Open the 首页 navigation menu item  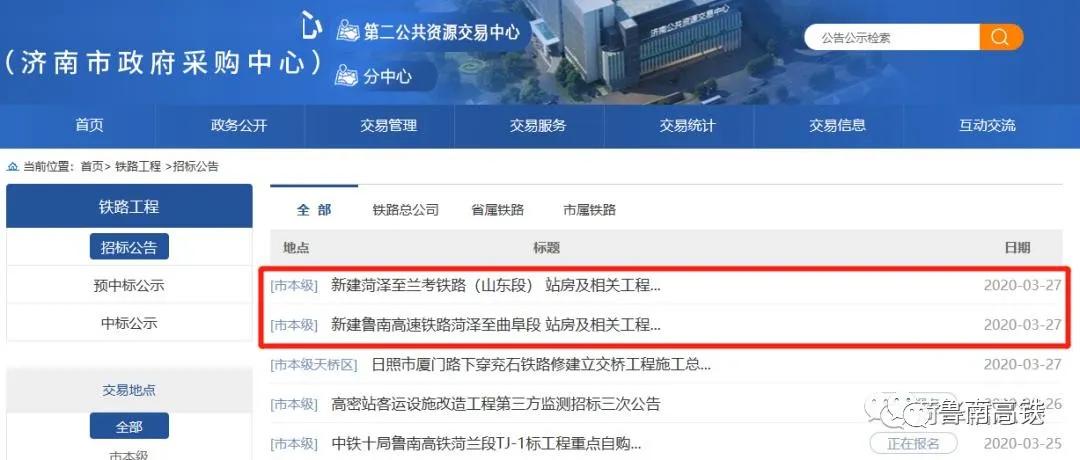coord(90,125)
